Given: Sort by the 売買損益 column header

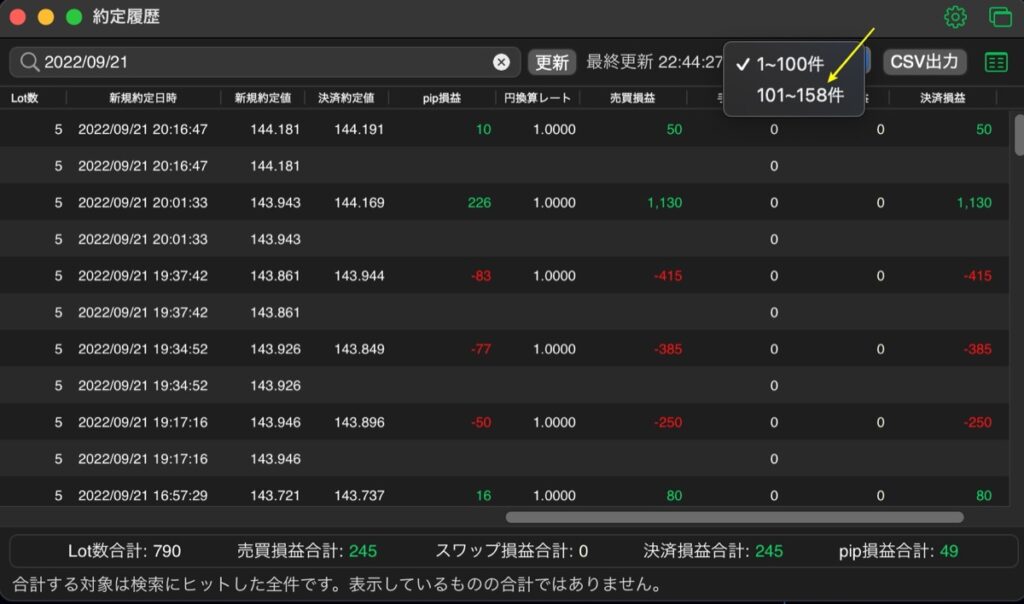Looking at the screenshot, I should tap(632, 98).
